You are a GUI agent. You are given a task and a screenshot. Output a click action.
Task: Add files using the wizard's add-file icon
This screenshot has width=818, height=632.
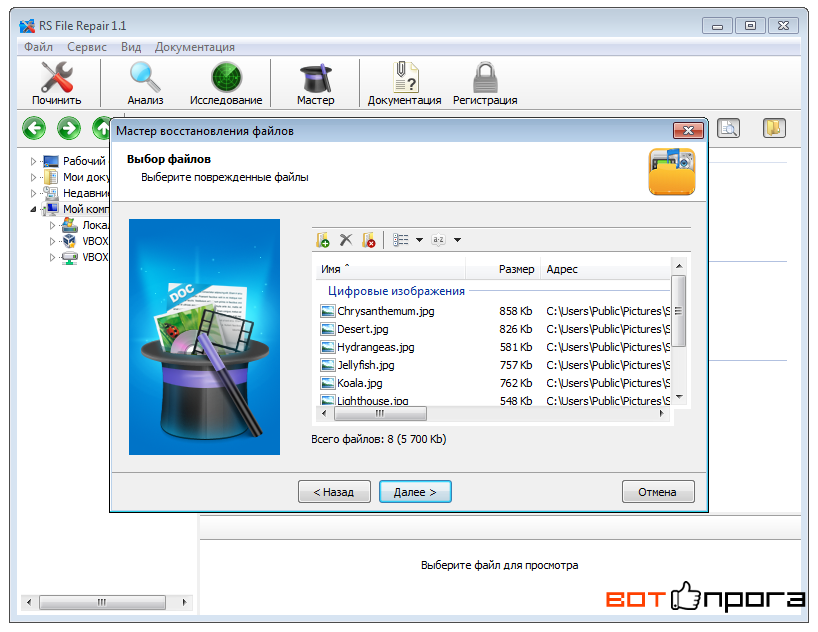[x=323, y=240]
